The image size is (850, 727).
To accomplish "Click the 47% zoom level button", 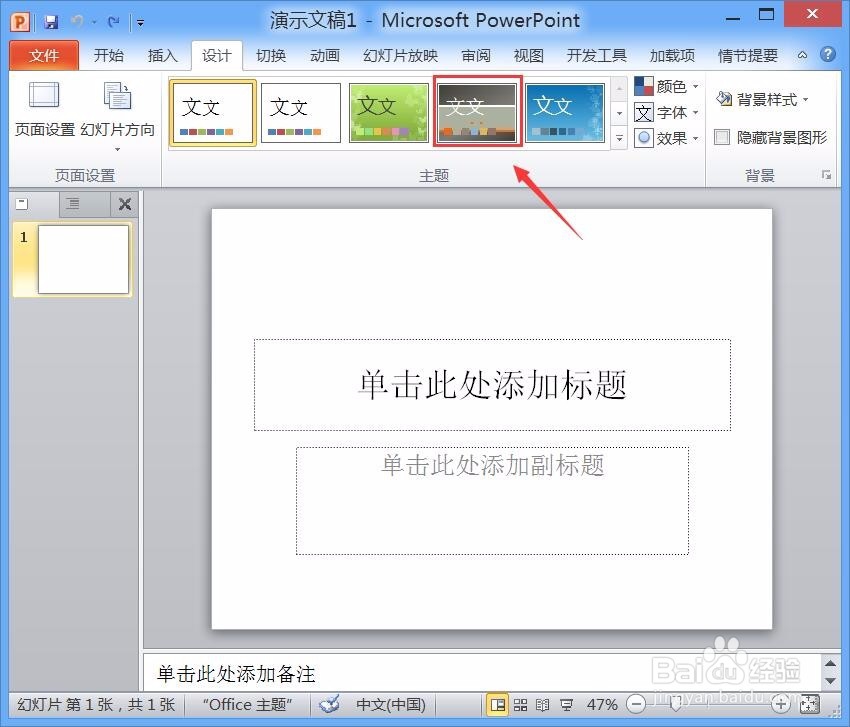I will tap(602, 705).
